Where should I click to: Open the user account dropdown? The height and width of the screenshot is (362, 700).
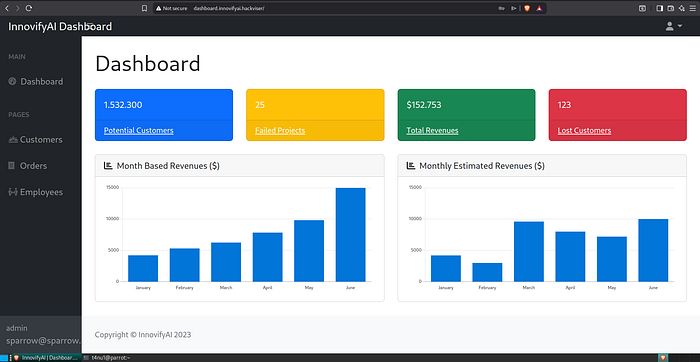point(674,26)
